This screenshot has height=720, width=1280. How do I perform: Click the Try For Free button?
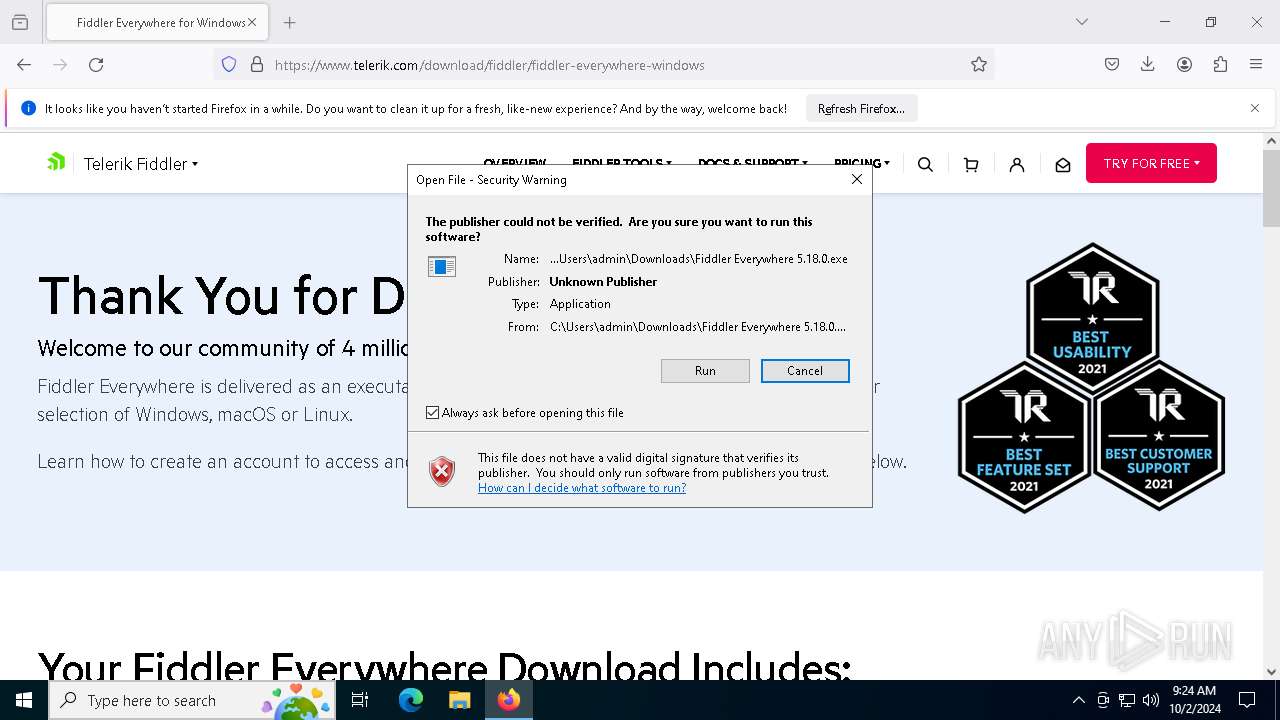(1151, 163)
